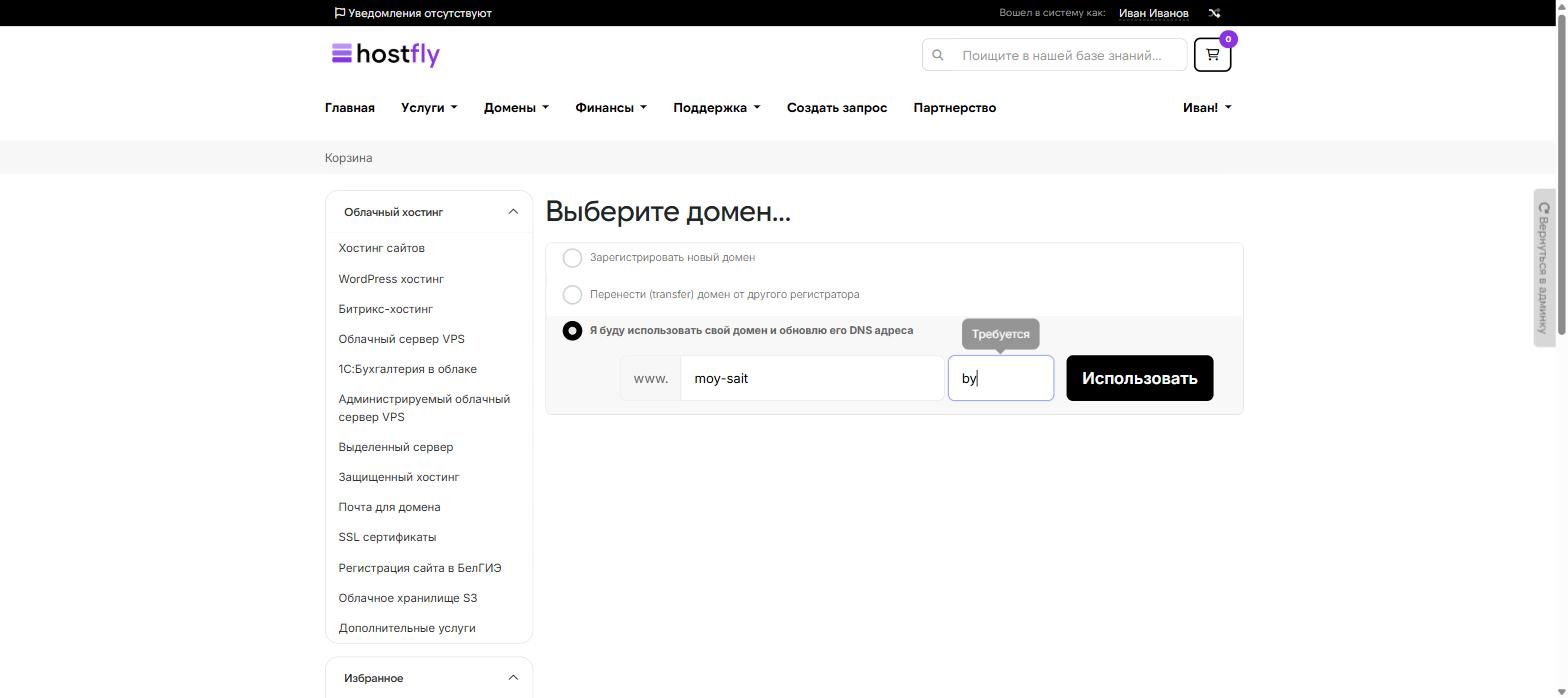Go to Главная menu item
Viewport: 1568px width, 698px height.
pyautogui.click(x=350, y=108)
